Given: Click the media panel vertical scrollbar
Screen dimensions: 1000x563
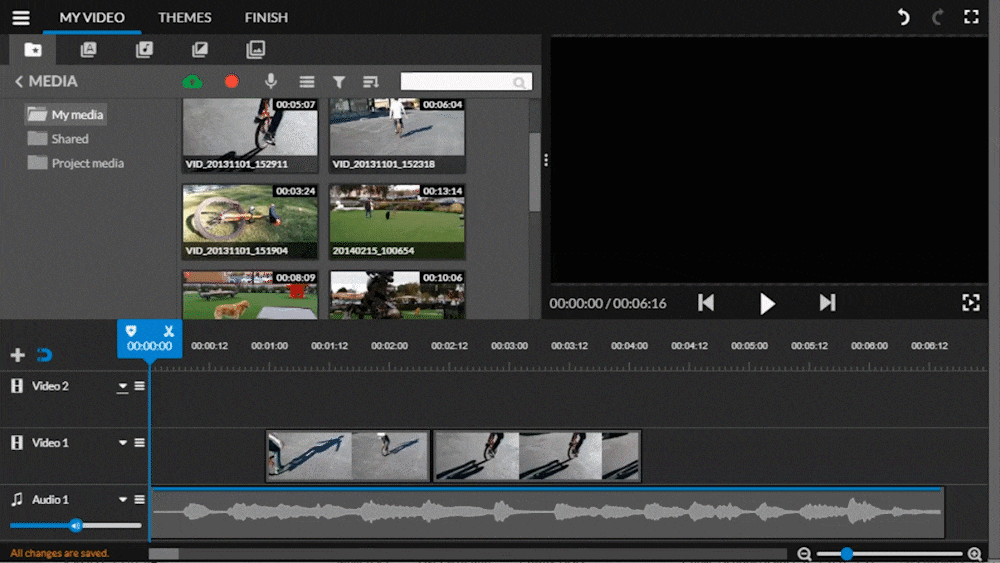Looking at the screenshot, I should click(534, 172).
